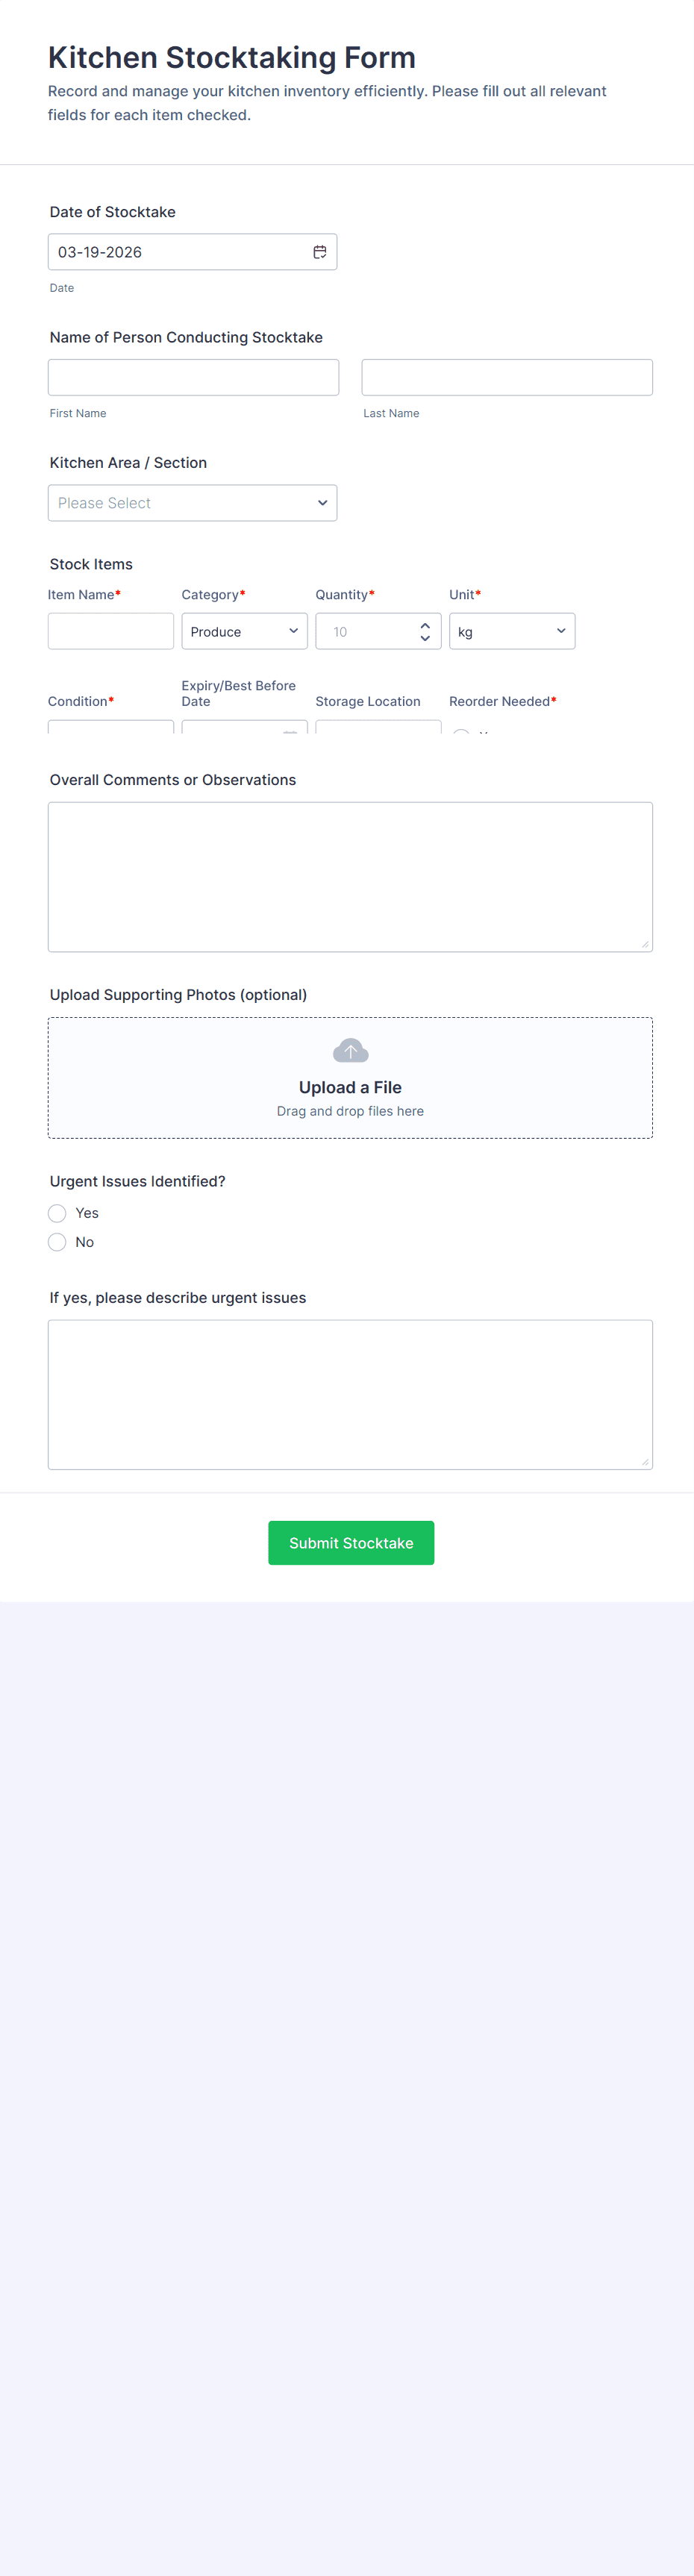This screenshot has height=2576, width=694.
Task: Focus the First Name input field
Action: (x=193, y=378)
